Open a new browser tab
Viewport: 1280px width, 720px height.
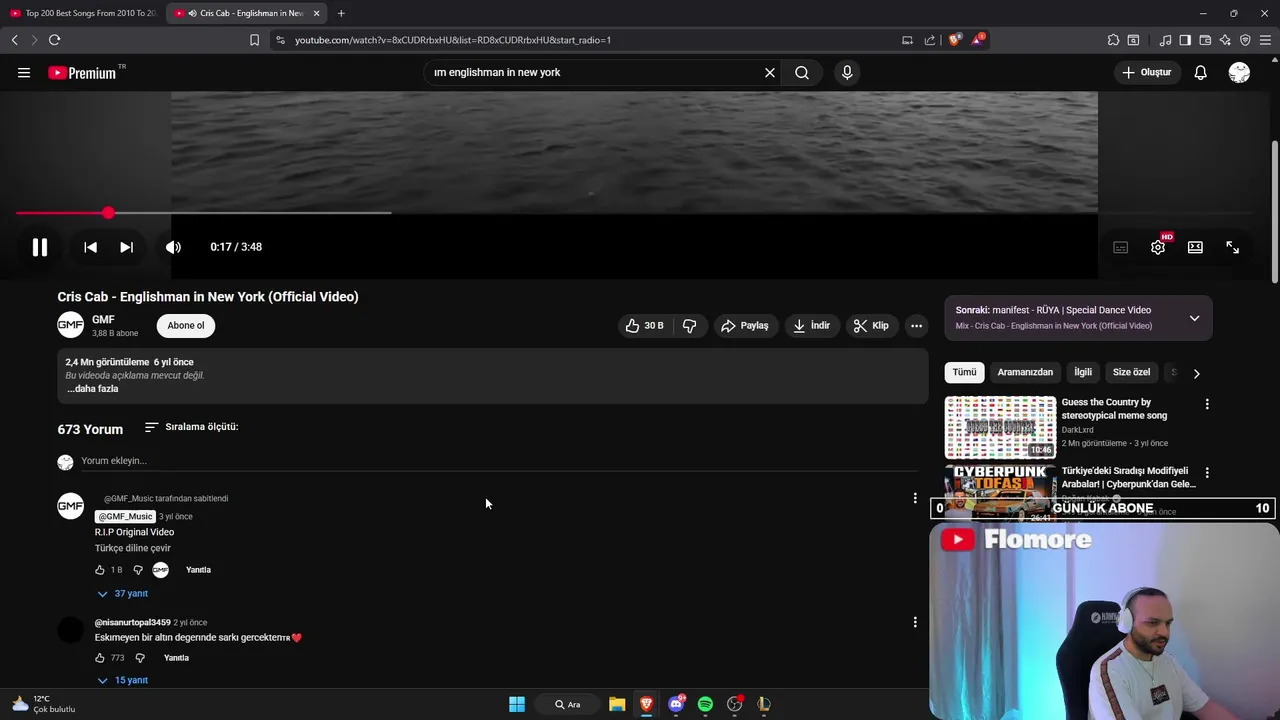tap(341, 13)
